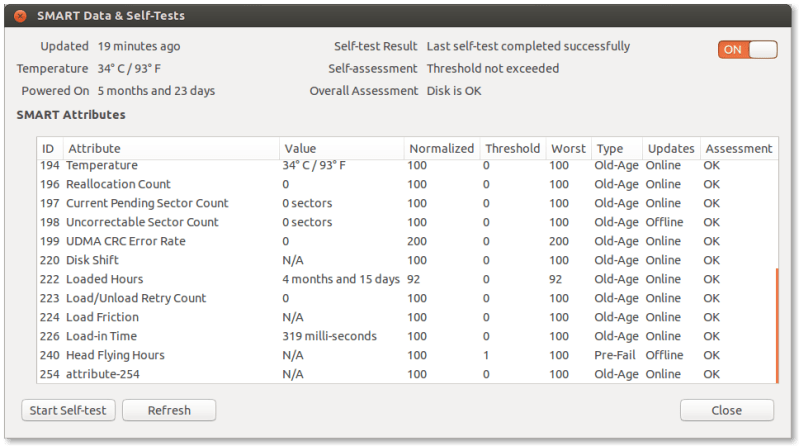Toggle the SMART ON switch off

(x=748, y=49)
